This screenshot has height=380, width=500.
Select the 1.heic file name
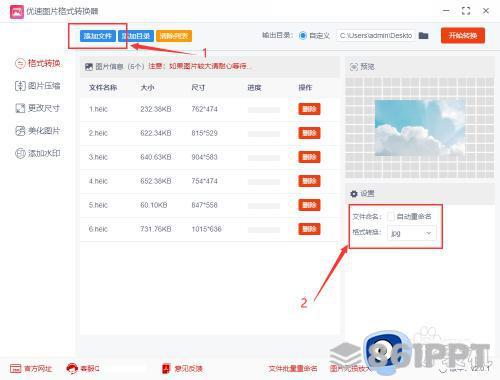(98, 109)
